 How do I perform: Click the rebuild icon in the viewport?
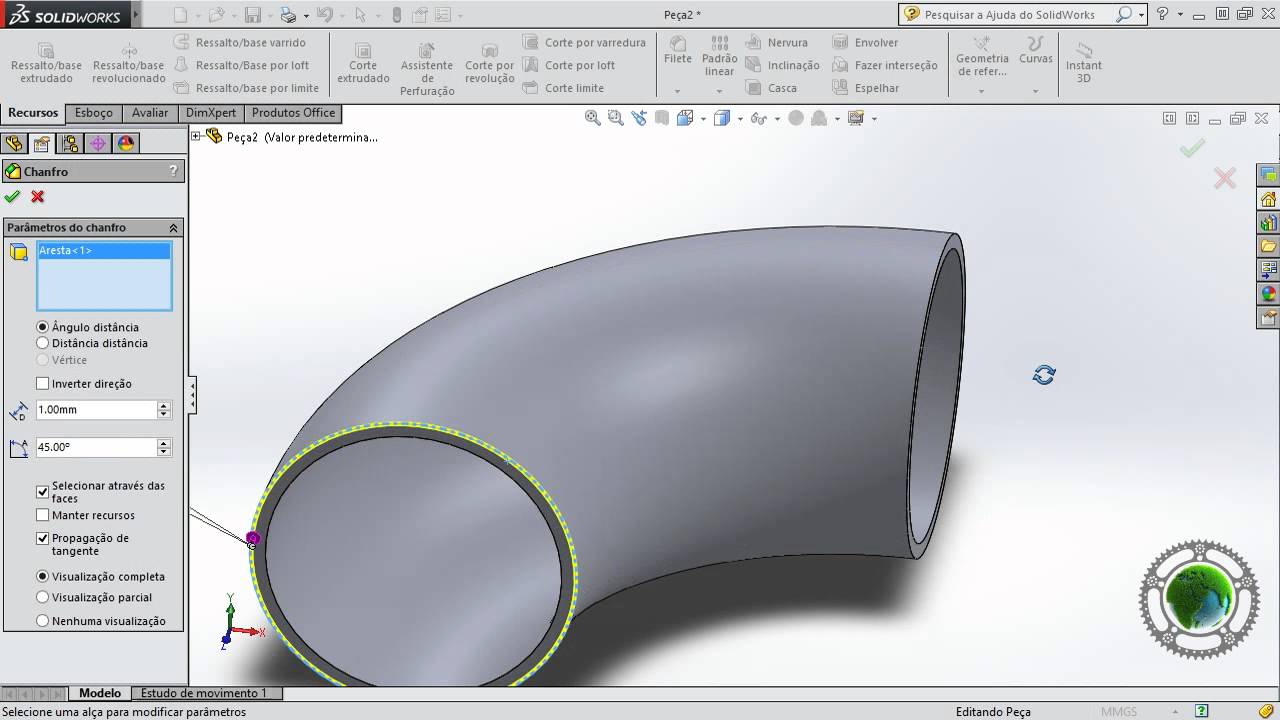(1044, 375)
